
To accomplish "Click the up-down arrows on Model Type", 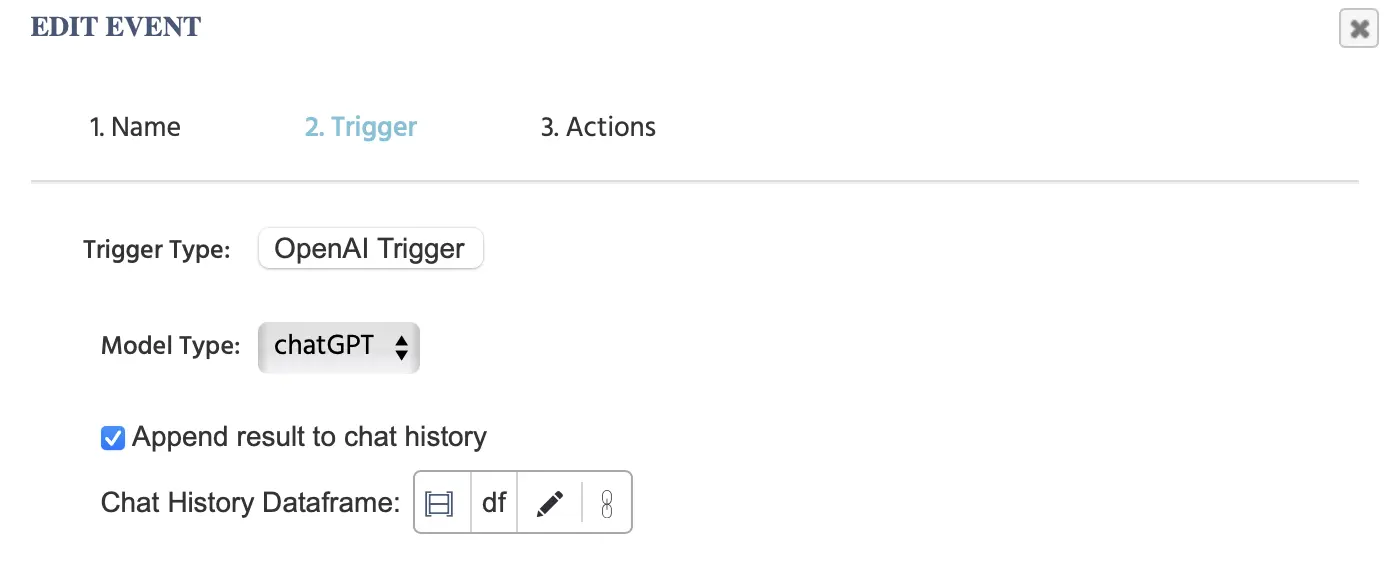I will (x=401, y=348).
